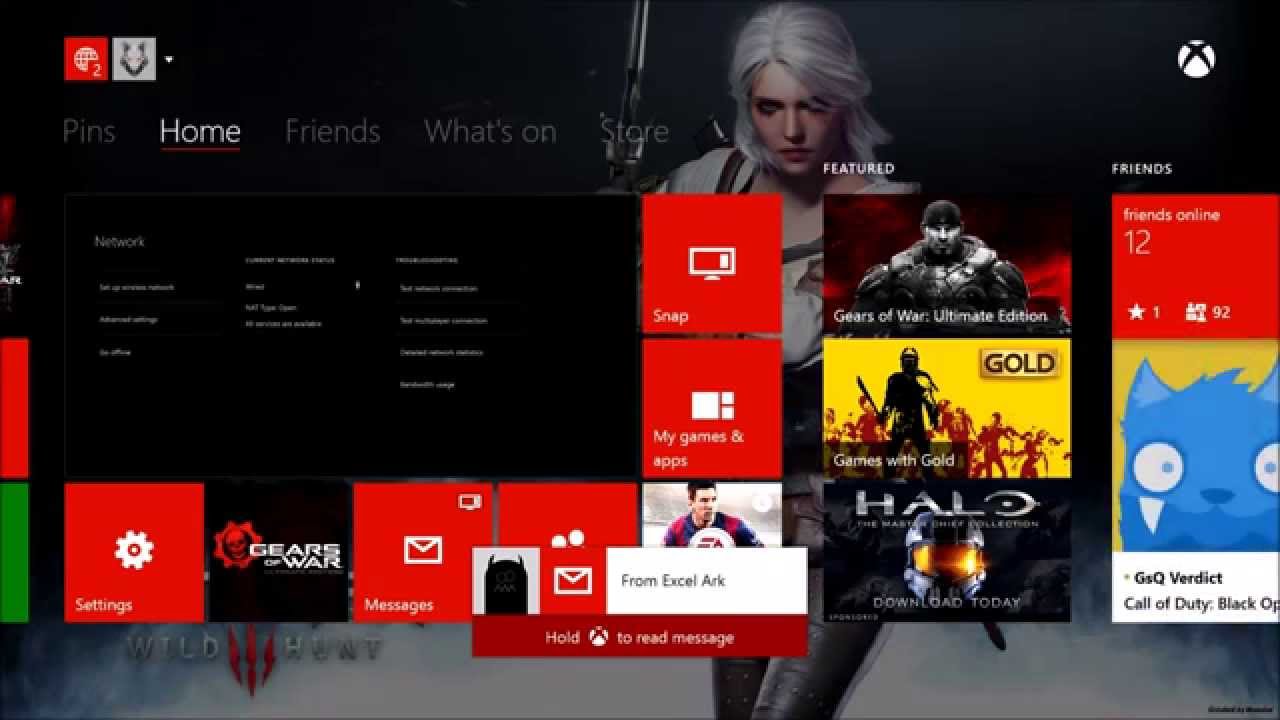Launch the pinned Gears of War tile

tap(278, 552)
